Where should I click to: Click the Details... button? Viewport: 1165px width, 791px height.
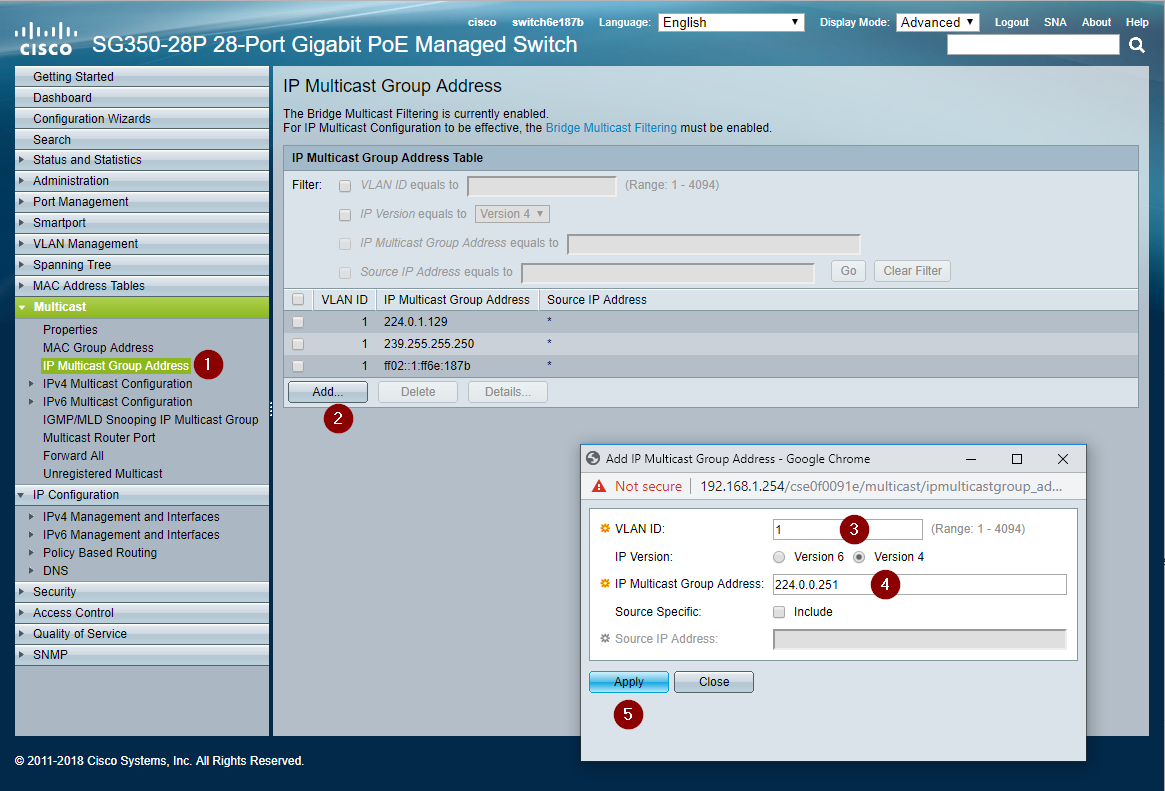point(507,392)
